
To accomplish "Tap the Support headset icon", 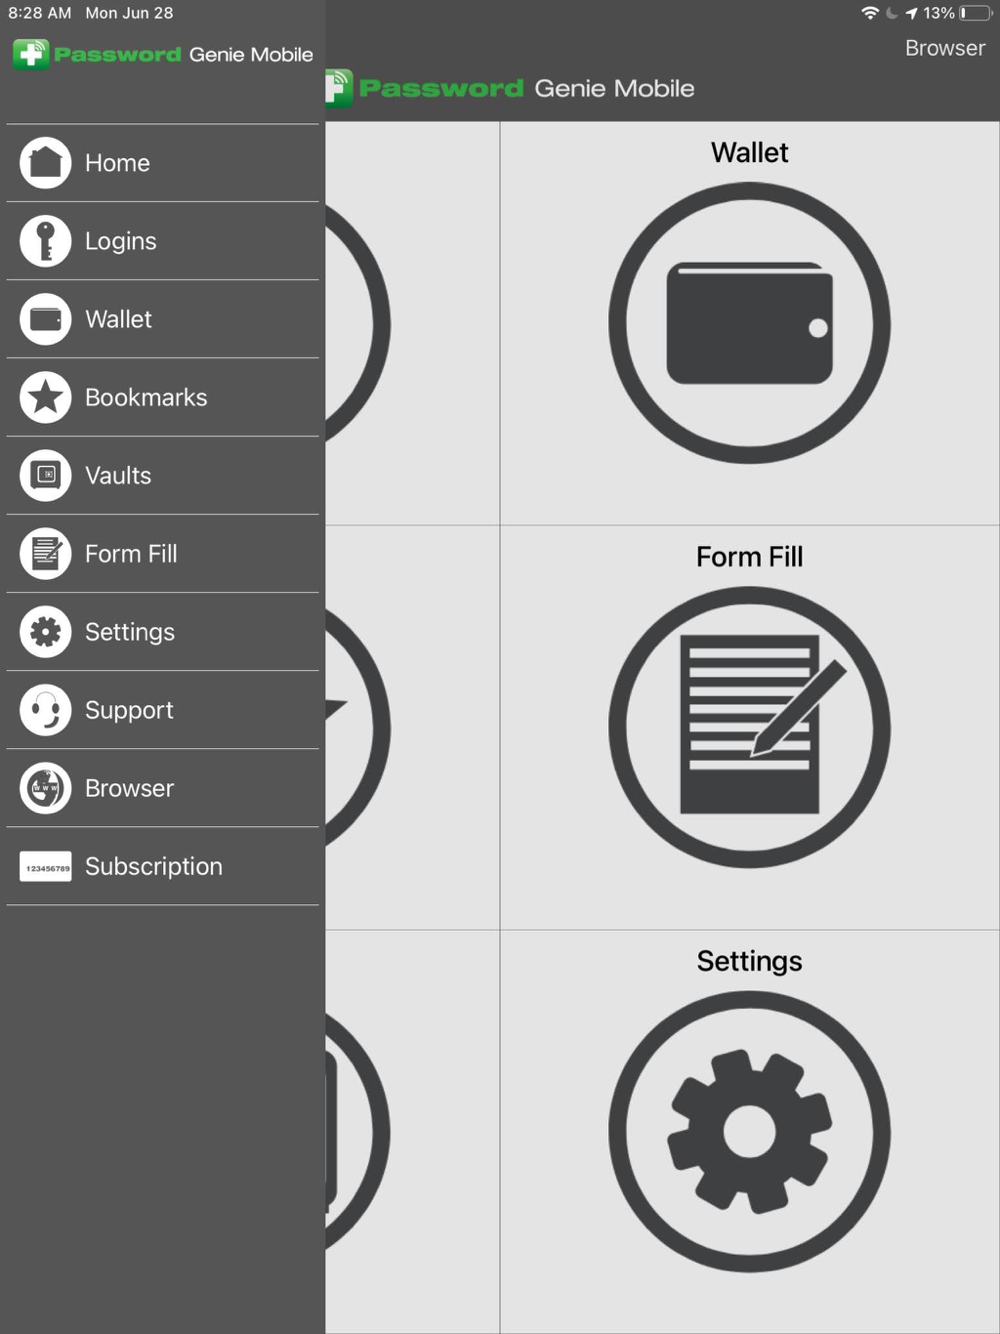I will (x=45, y=710).
